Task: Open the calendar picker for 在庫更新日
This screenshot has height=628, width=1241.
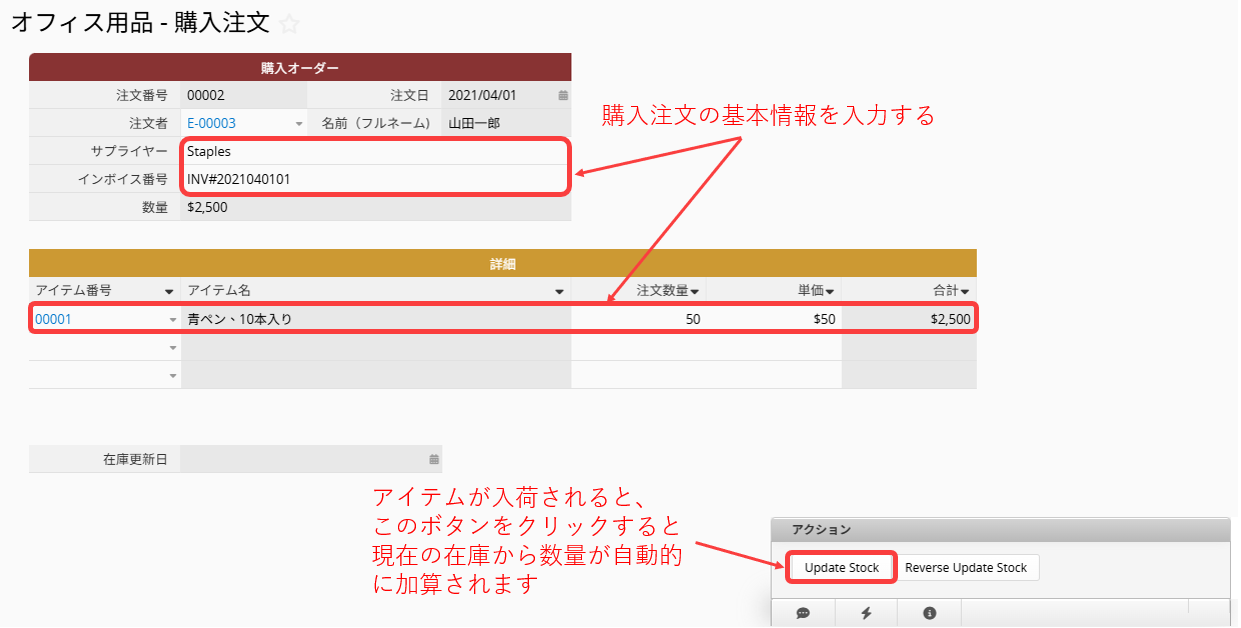Action: coord(434,460)
